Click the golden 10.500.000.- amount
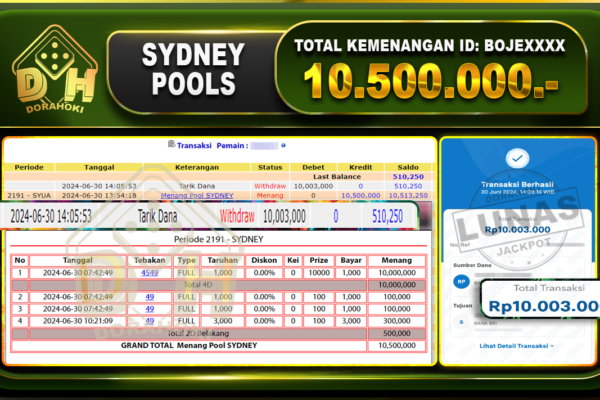The image size is (600, 400). (431, 81)
